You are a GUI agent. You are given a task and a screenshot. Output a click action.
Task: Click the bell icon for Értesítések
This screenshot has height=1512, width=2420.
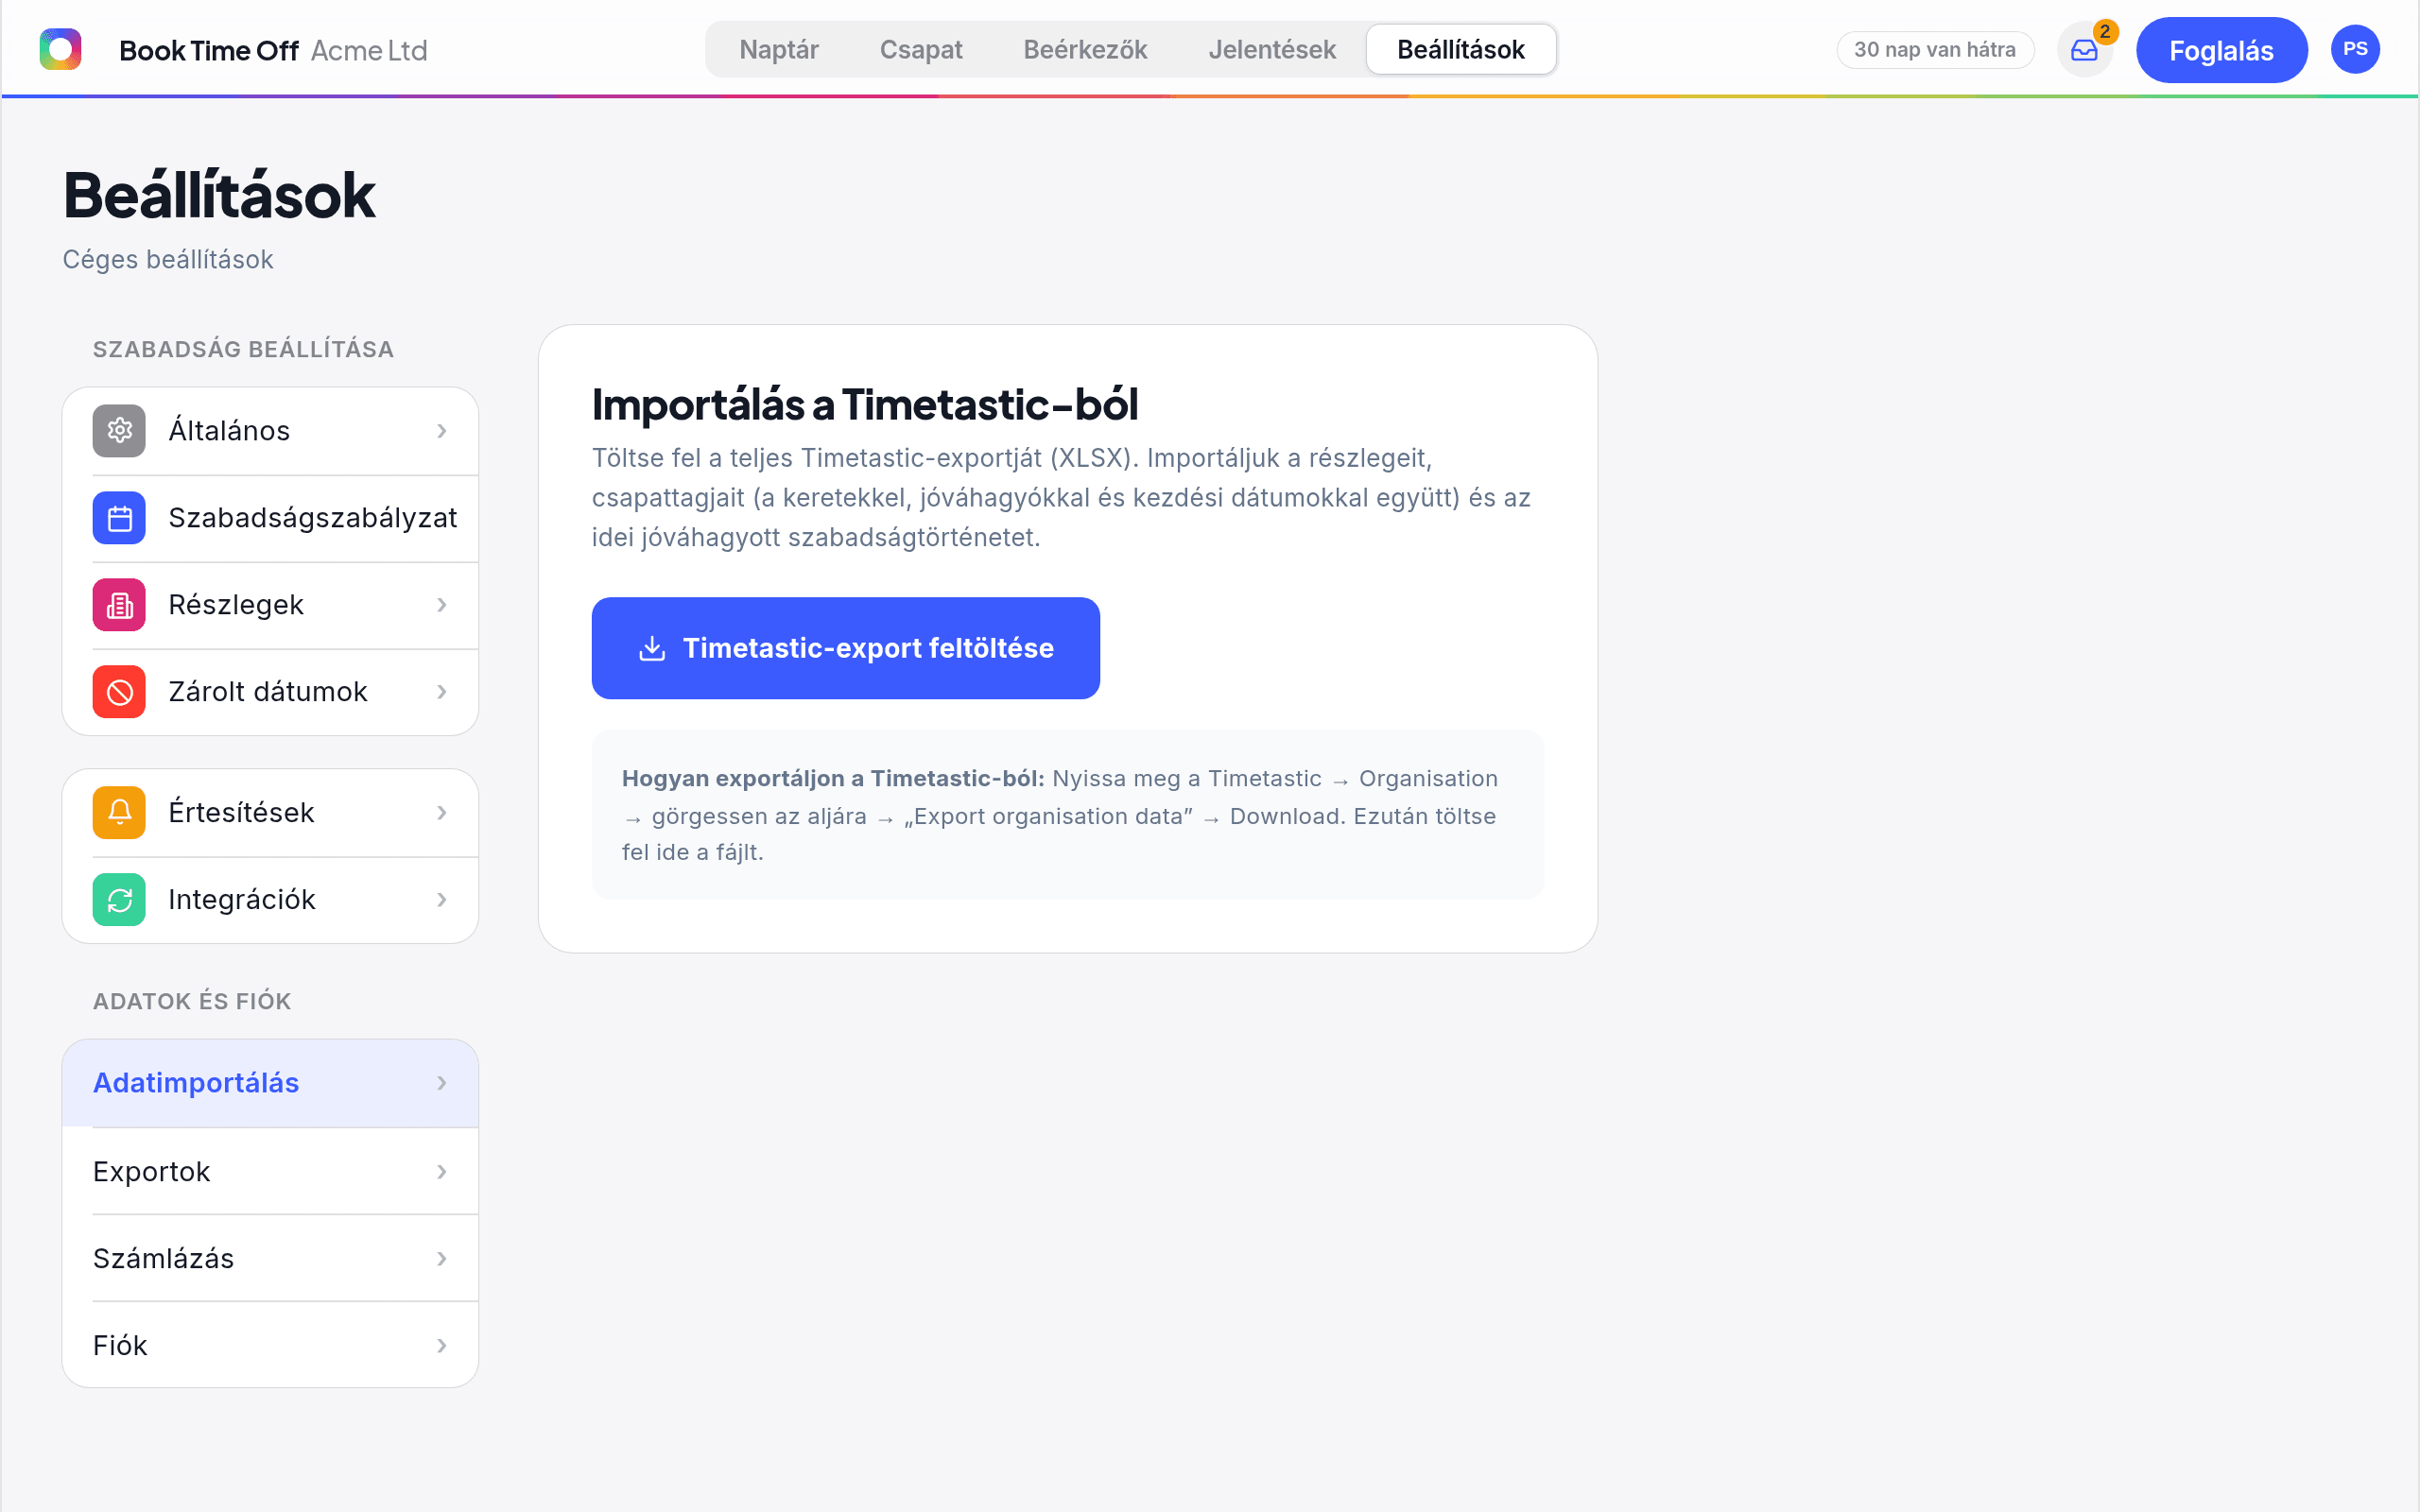click(x=119, y=812)
